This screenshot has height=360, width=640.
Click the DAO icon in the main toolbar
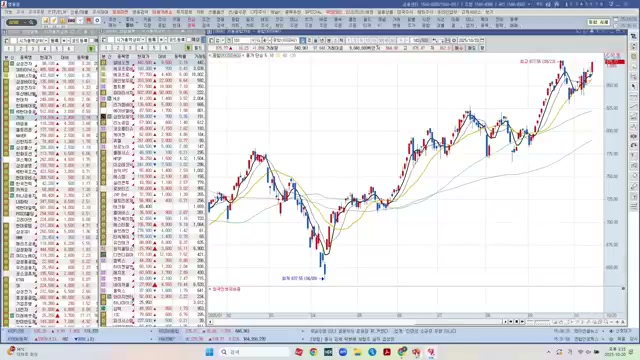(71, 20)
